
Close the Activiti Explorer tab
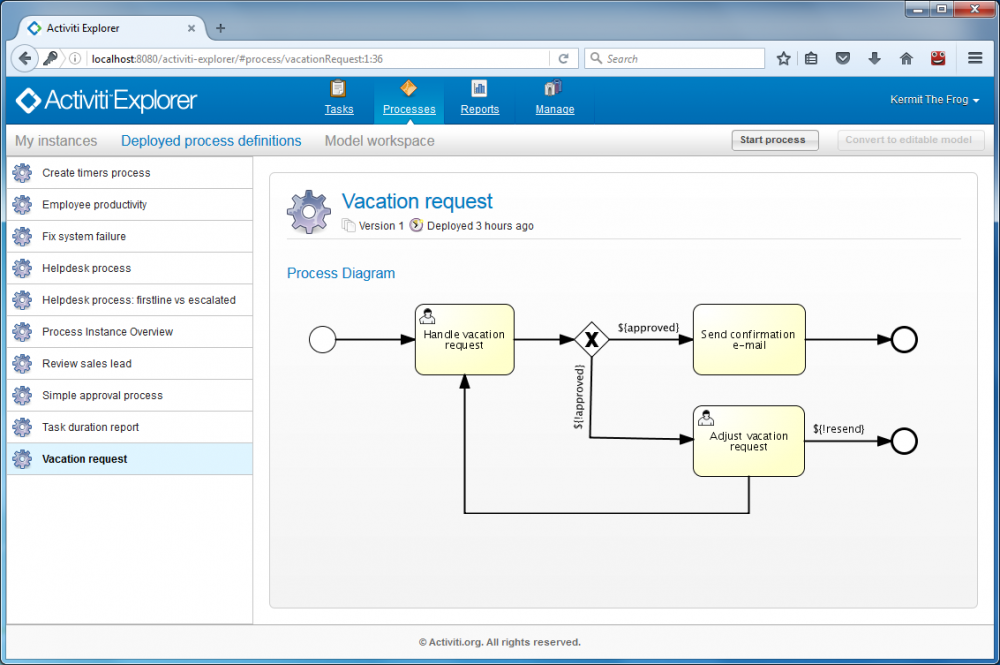191,28
